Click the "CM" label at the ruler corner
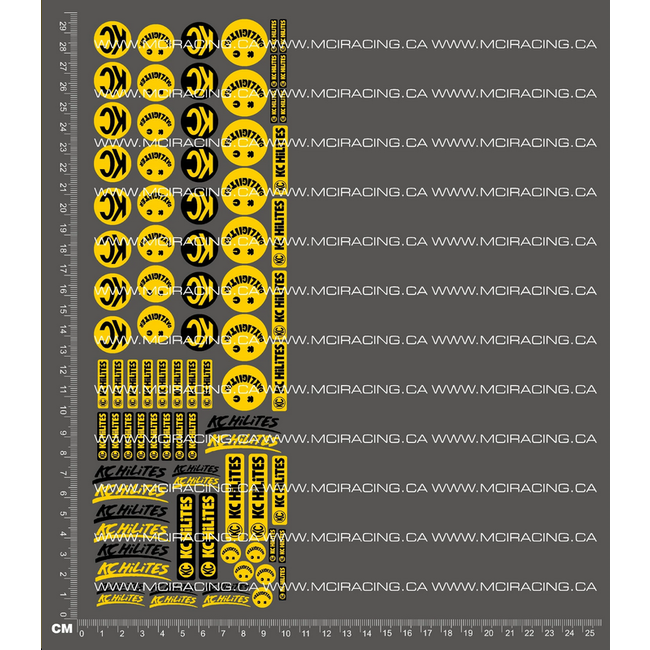650x650 pixels. coord(62,628)
